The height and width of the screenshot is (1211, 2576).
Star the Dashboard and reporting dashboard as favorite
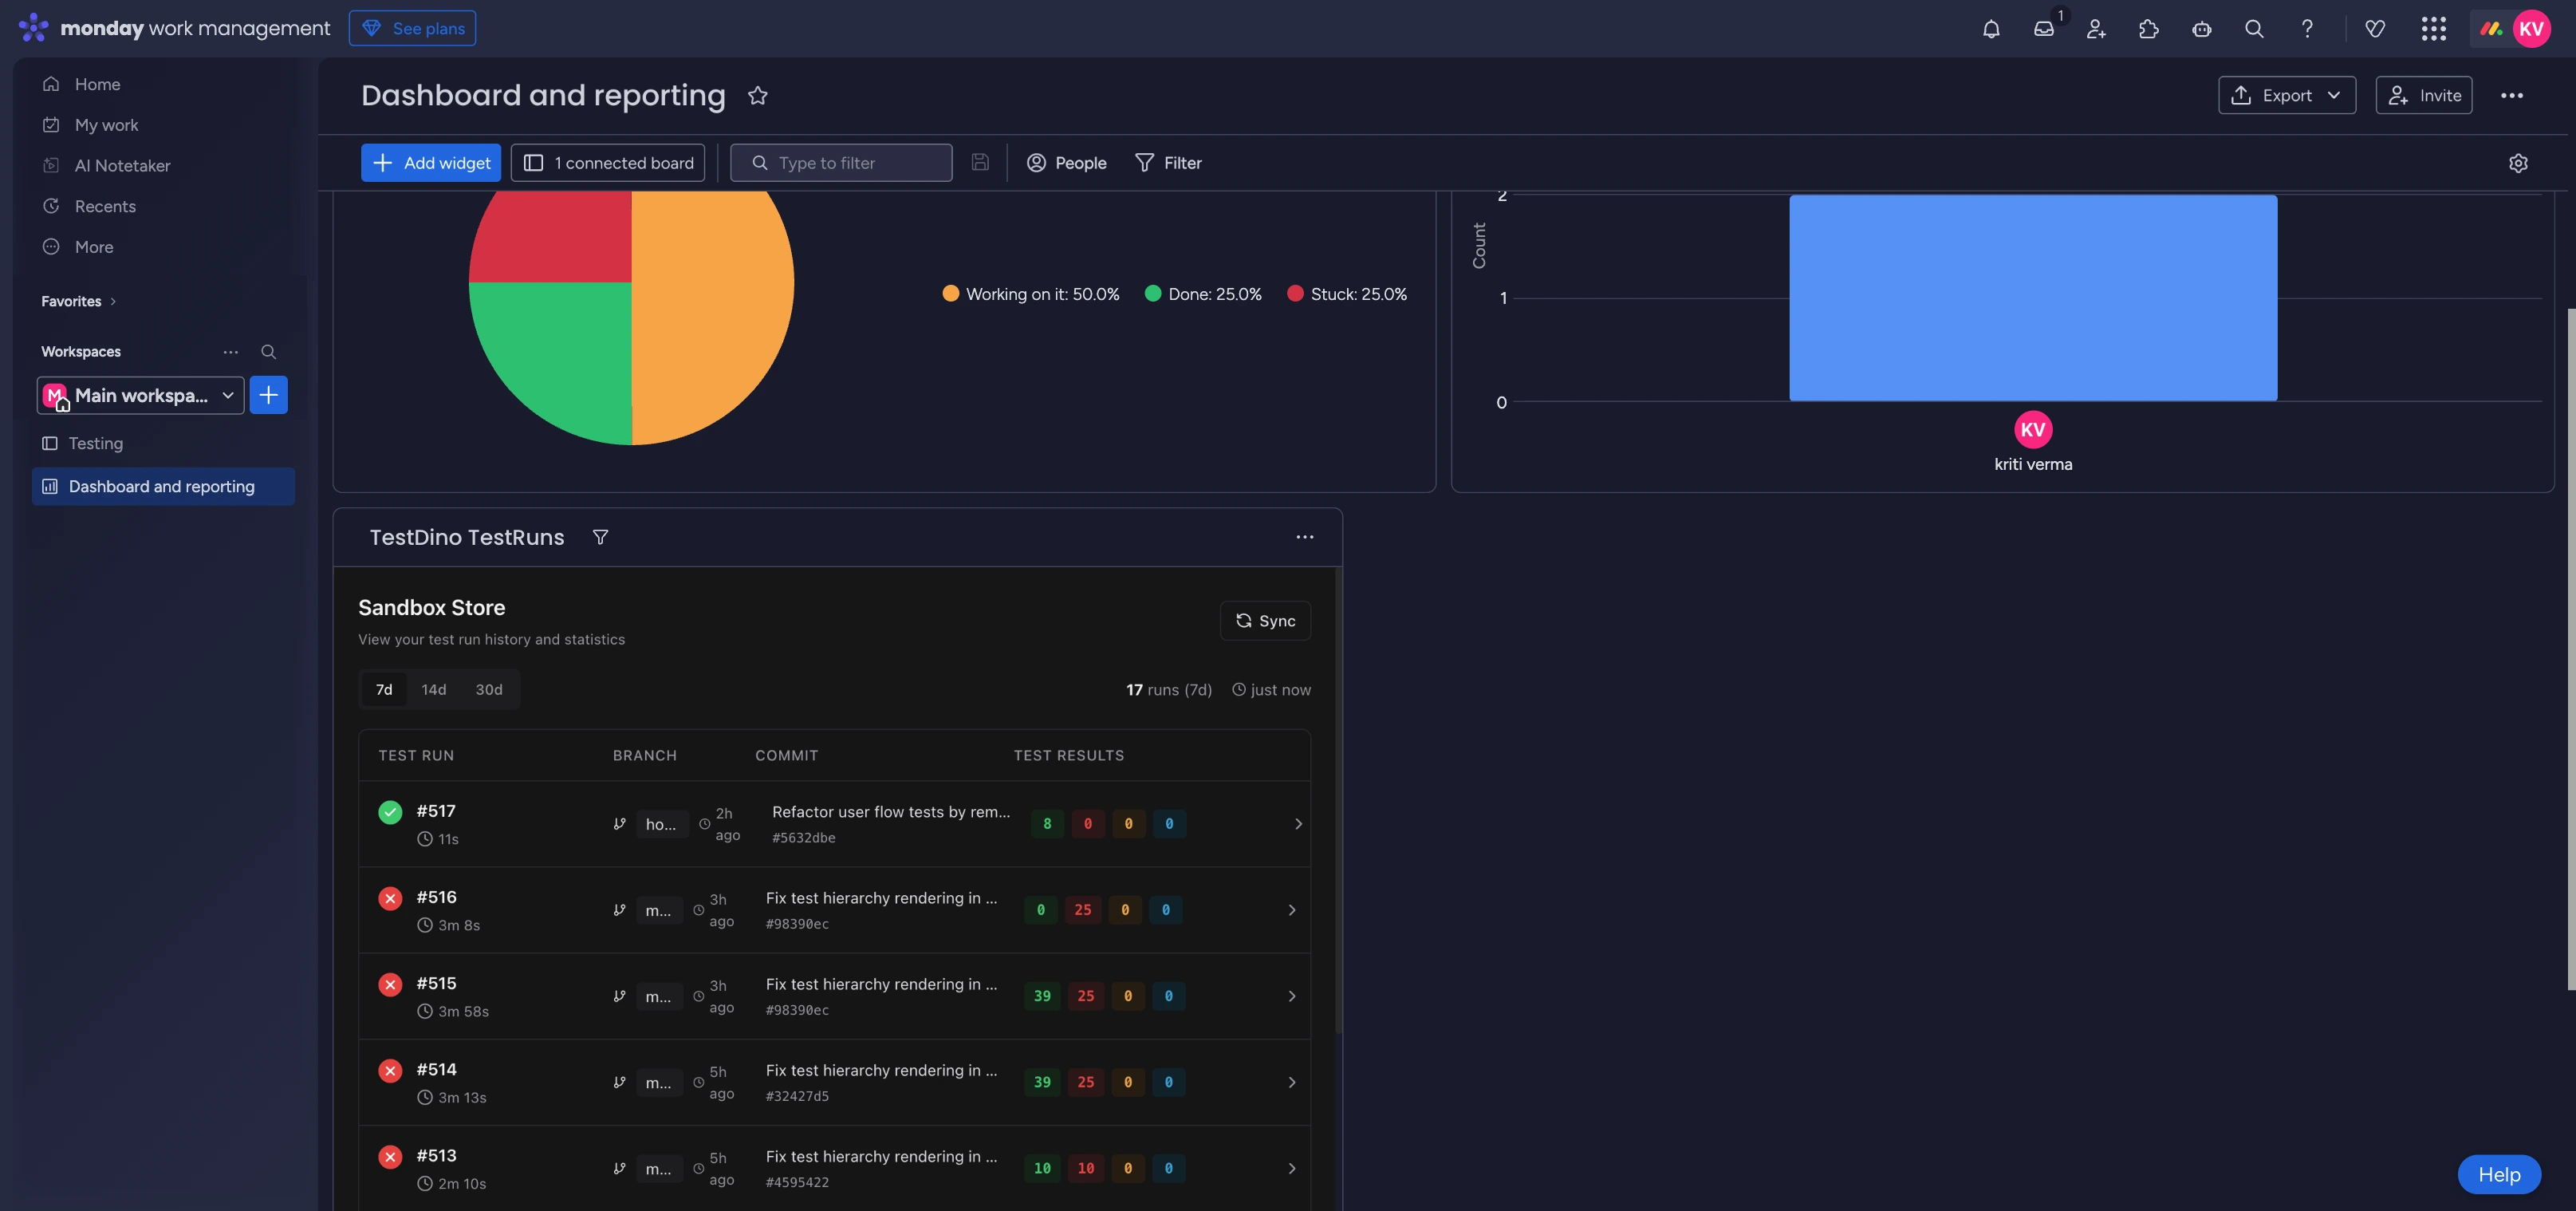[x=757, y=96]
